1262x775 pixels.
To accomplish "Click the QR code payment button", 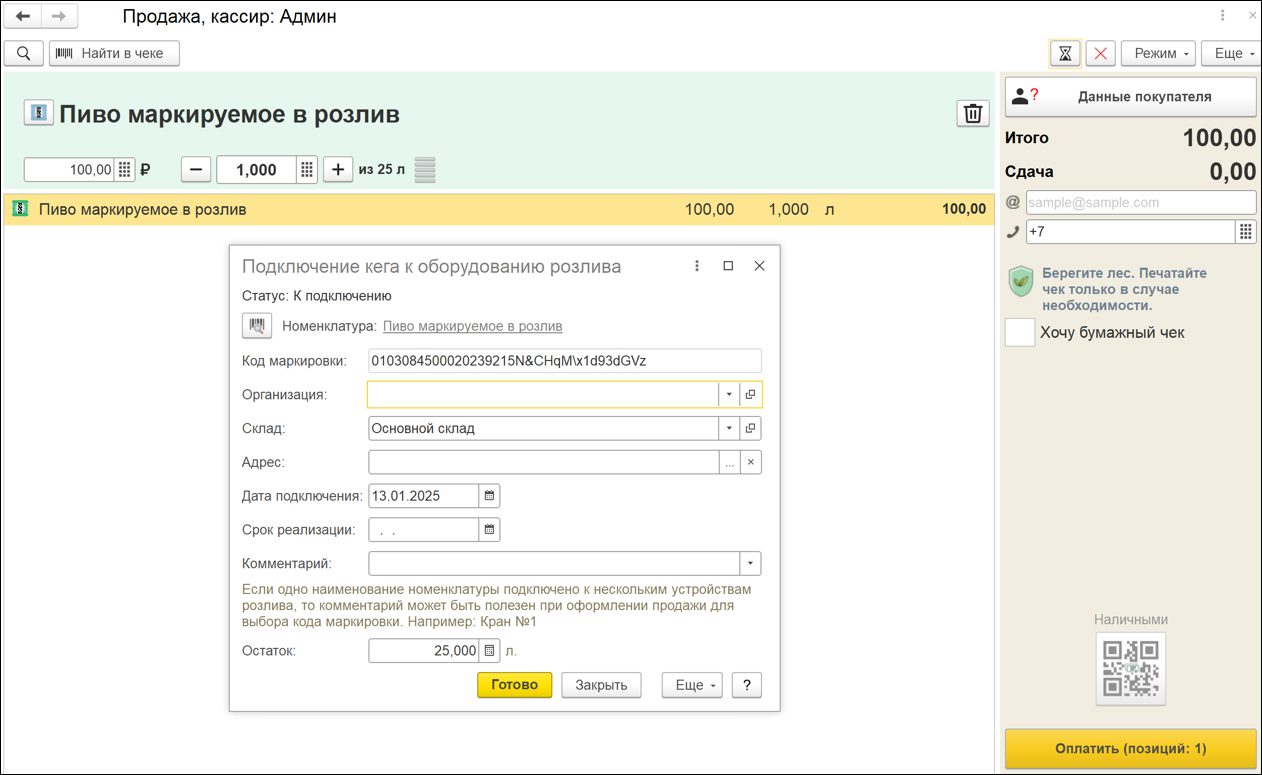I will point(1131,669).
